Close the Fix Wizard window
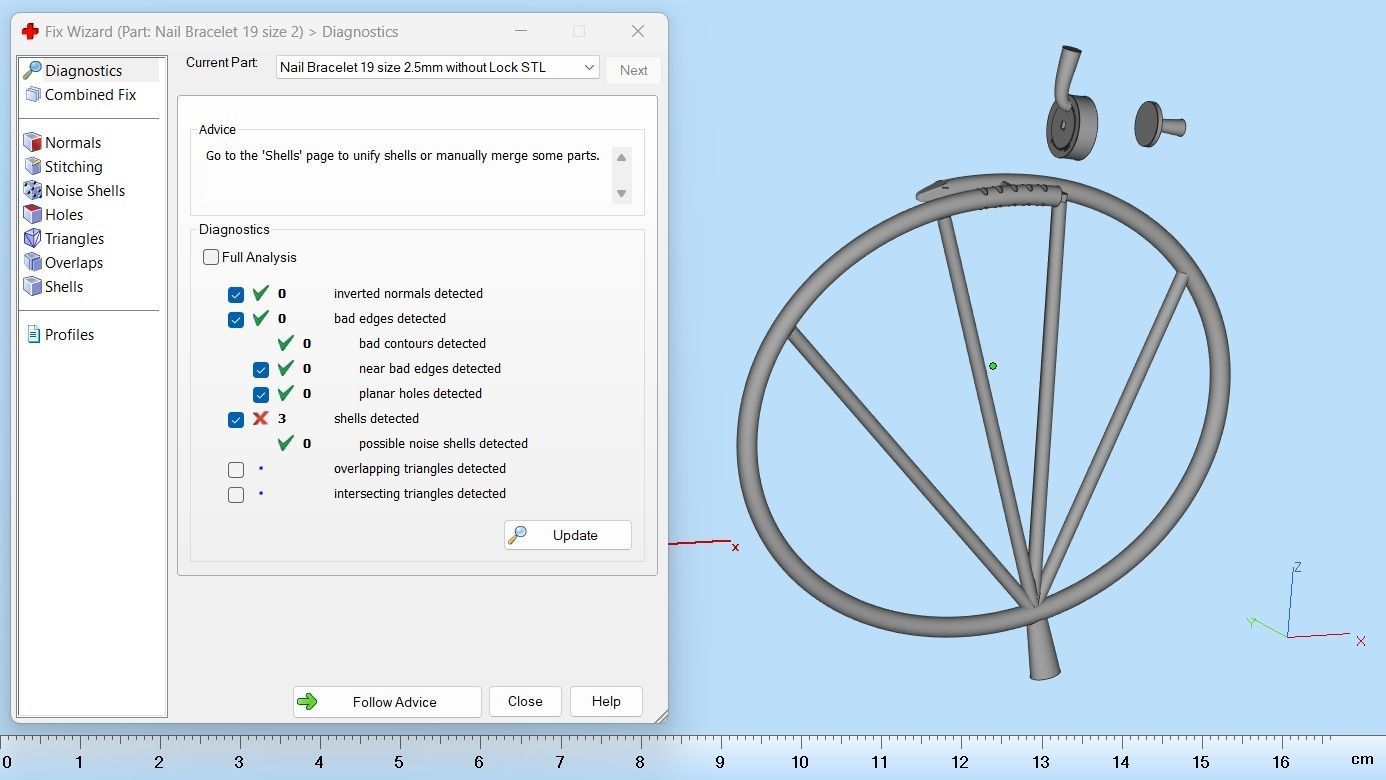 pos(638,31)
